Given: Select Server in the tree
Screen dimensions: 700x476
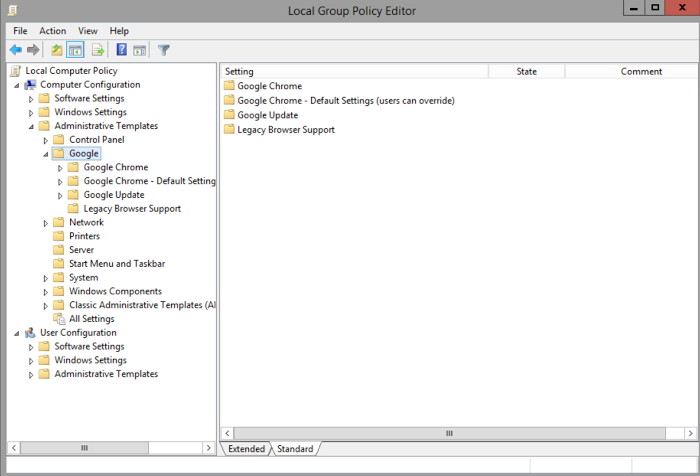Looking at the screenshot, I should (x=74, y=250).
